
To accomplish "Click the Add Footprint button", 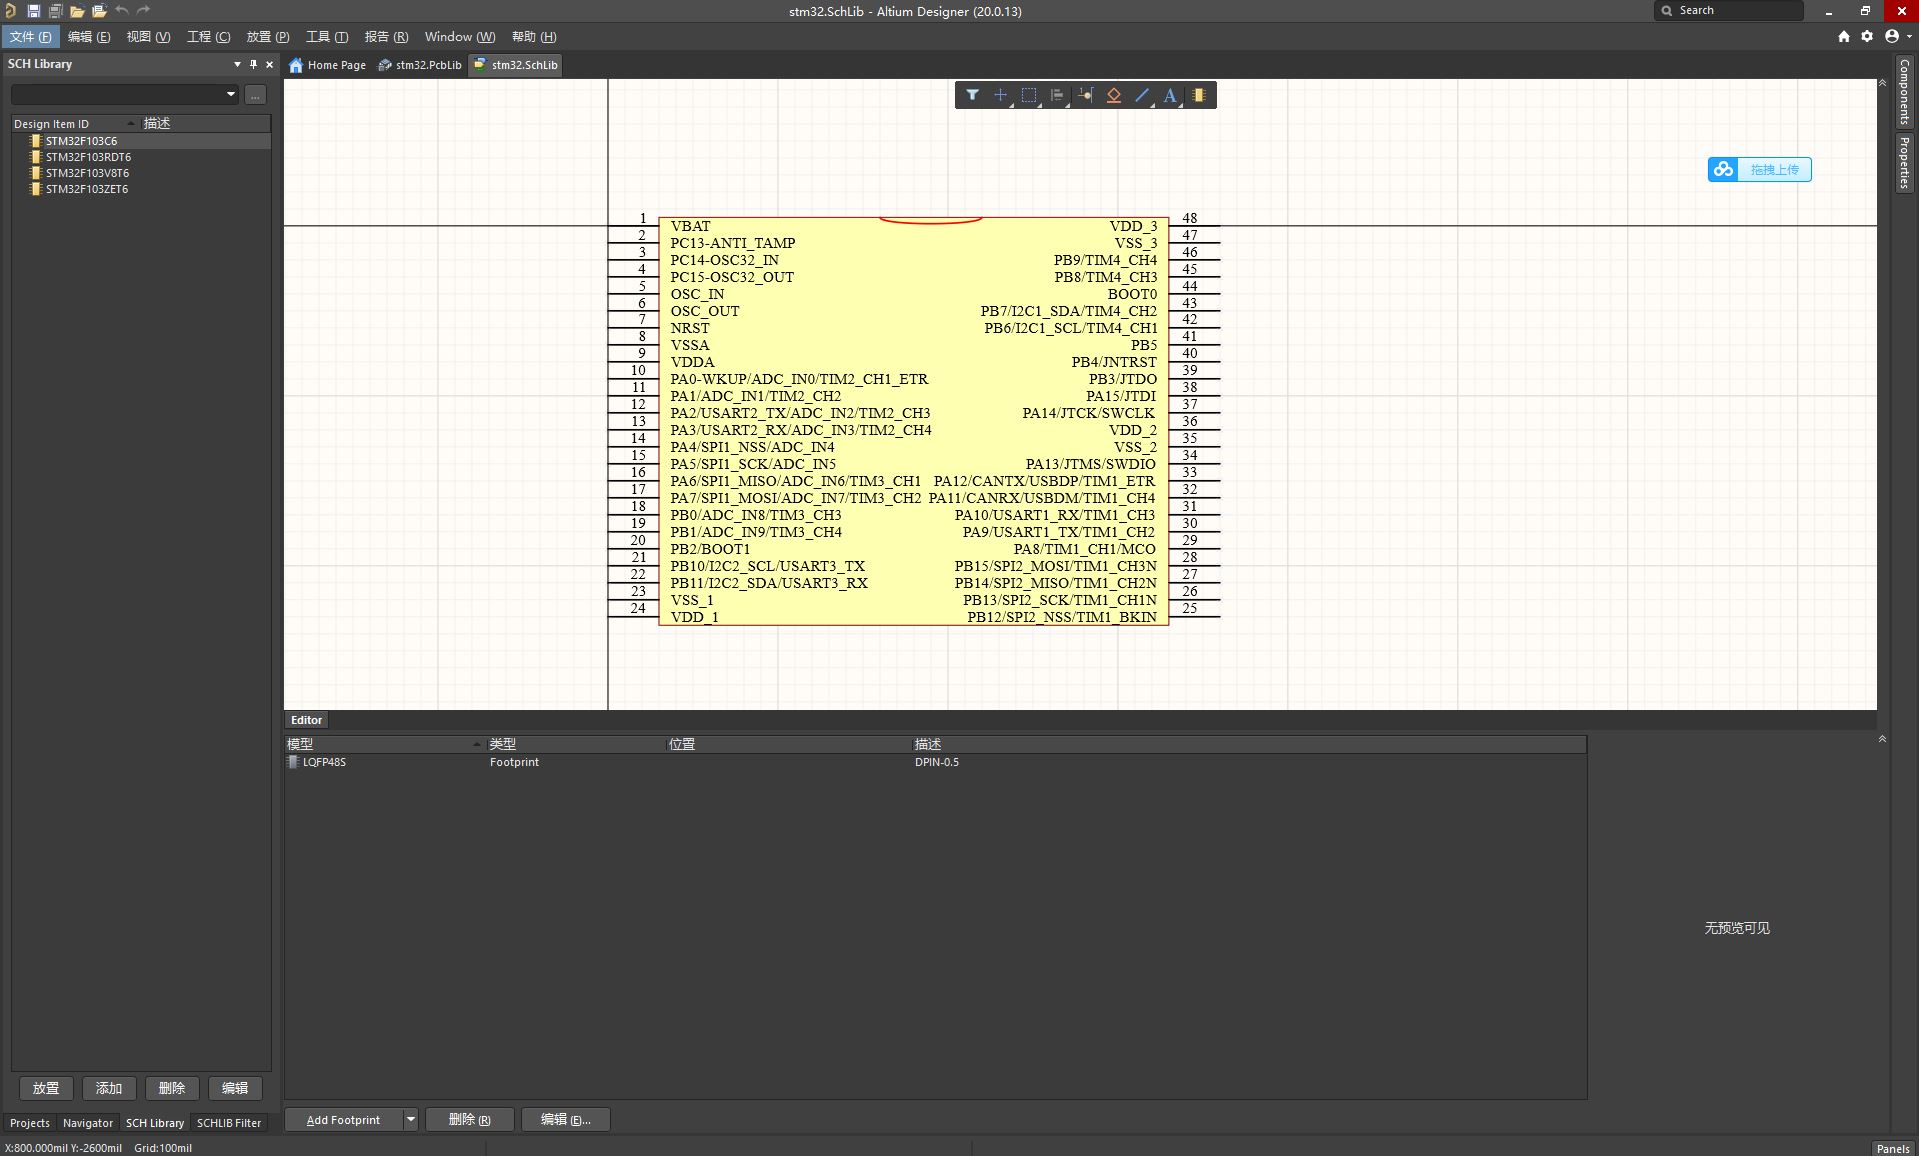I will coord(343,1120).
